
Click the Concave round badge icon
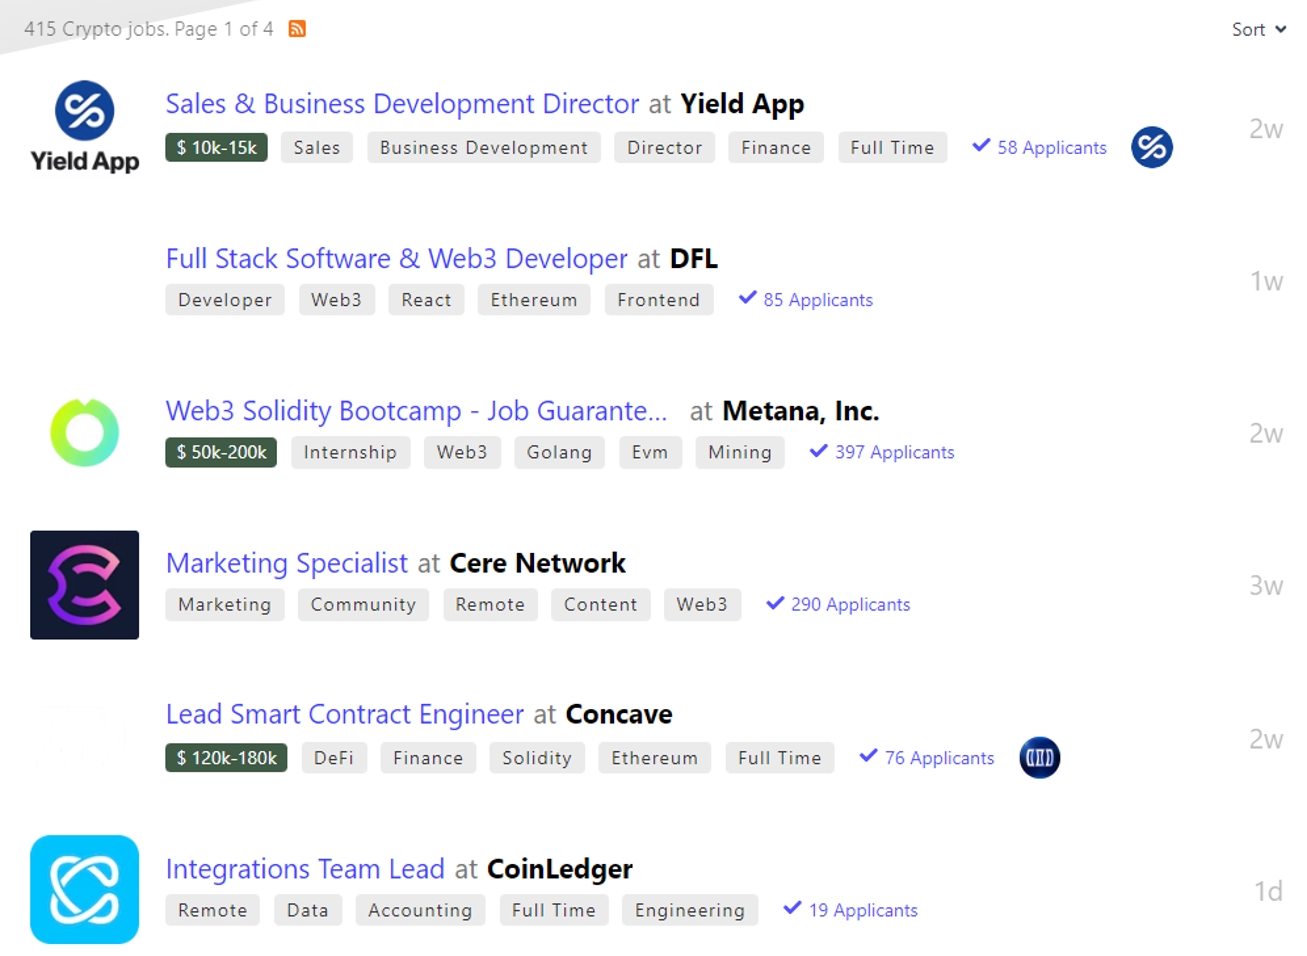1040,757
